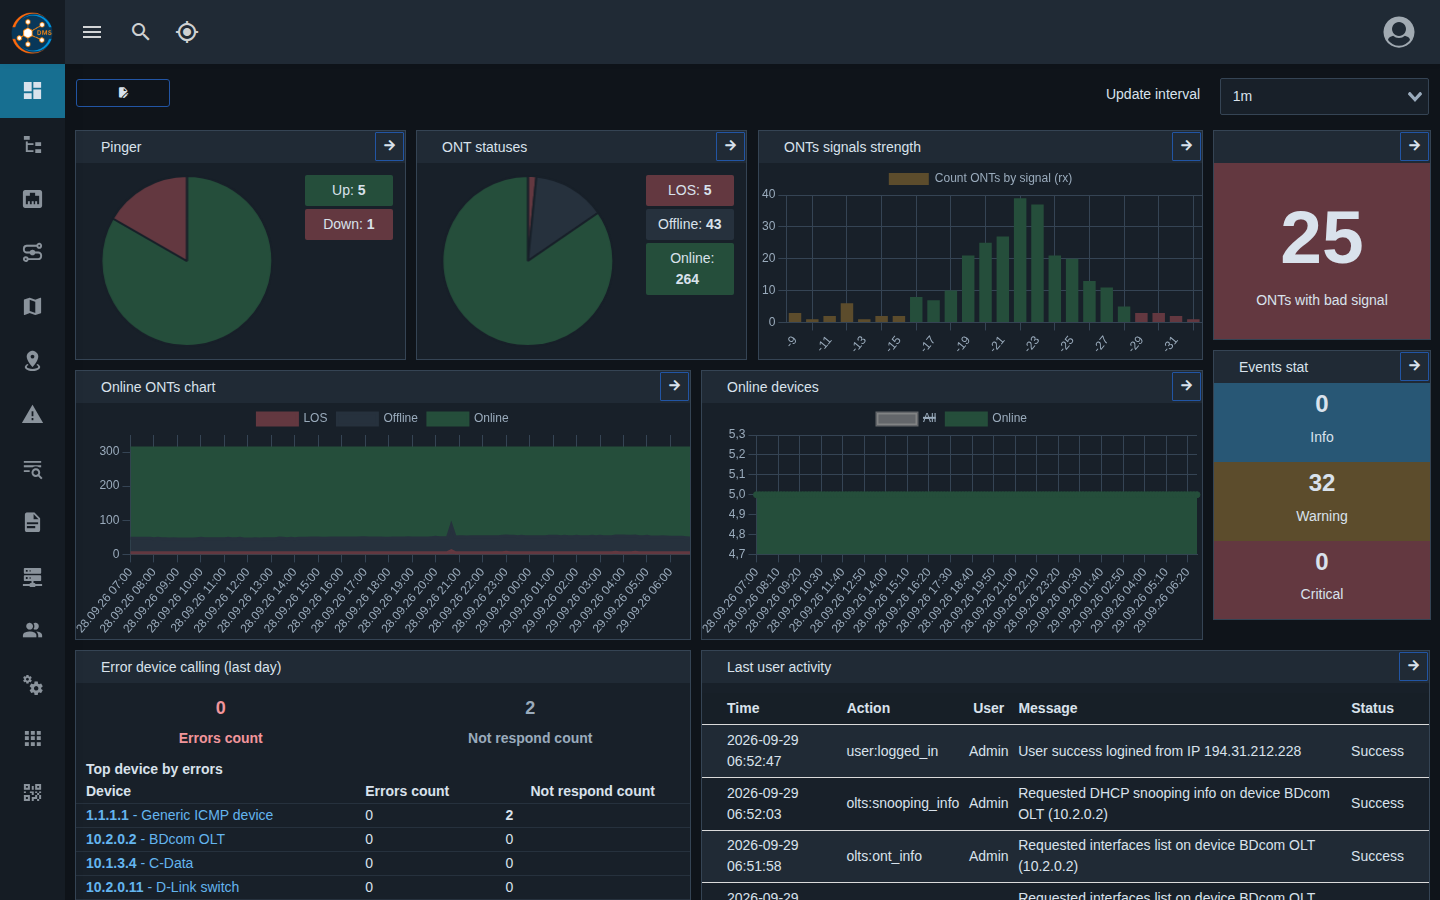The image size is (1440, 900).
Task: Click the locate target icon in top bar
Action: (187, 32)
